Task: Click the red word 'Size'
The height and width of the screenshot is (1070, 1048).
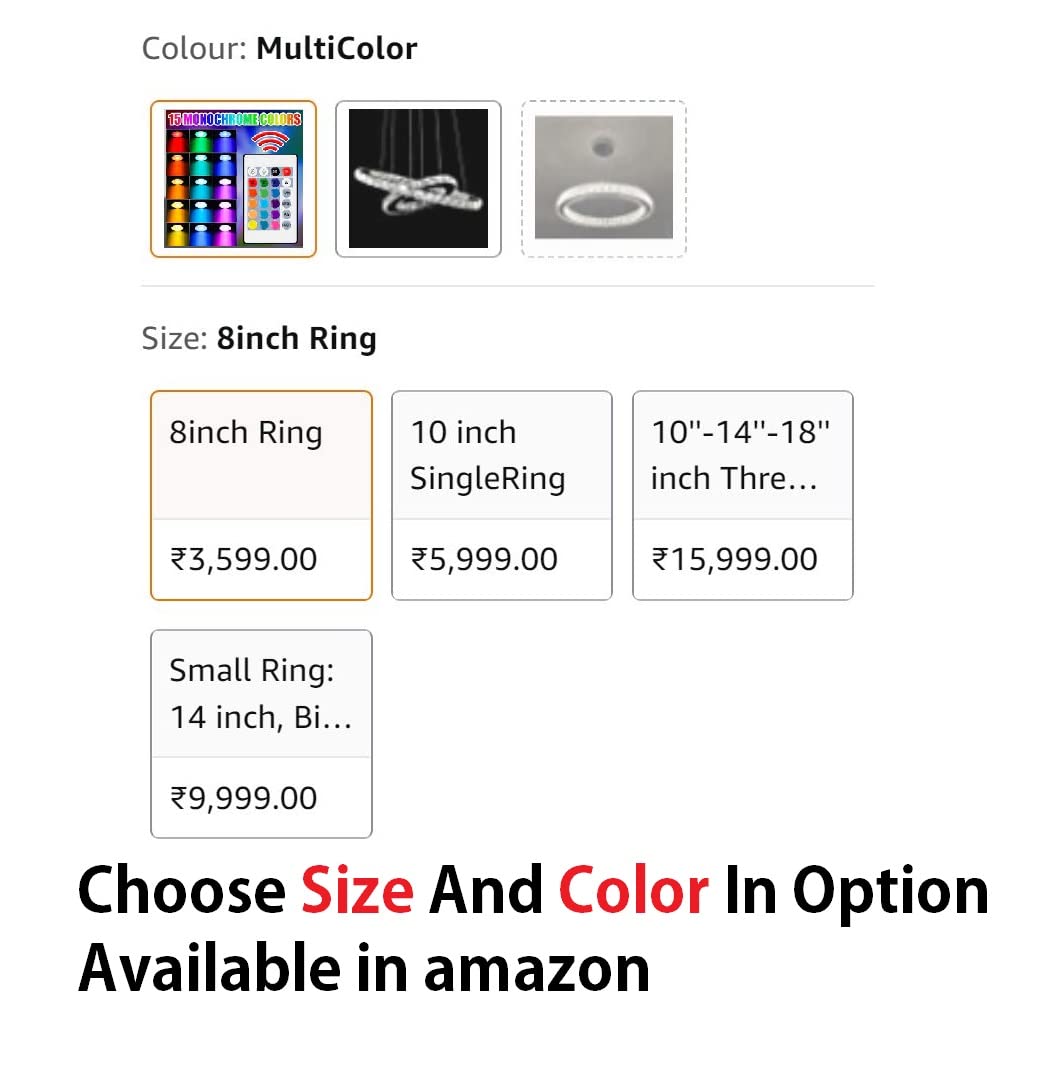Action: pyautogui.click(x=357, y=889)
